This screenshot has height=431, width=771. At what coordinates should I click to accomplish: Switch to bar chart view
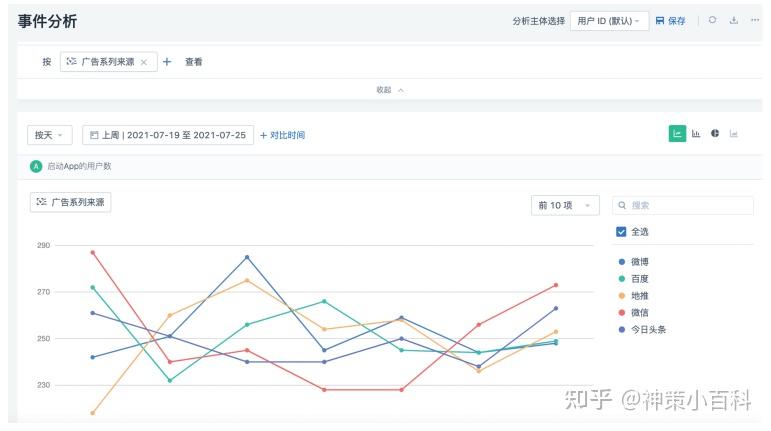pyautogui.click(x=696, y=134)
